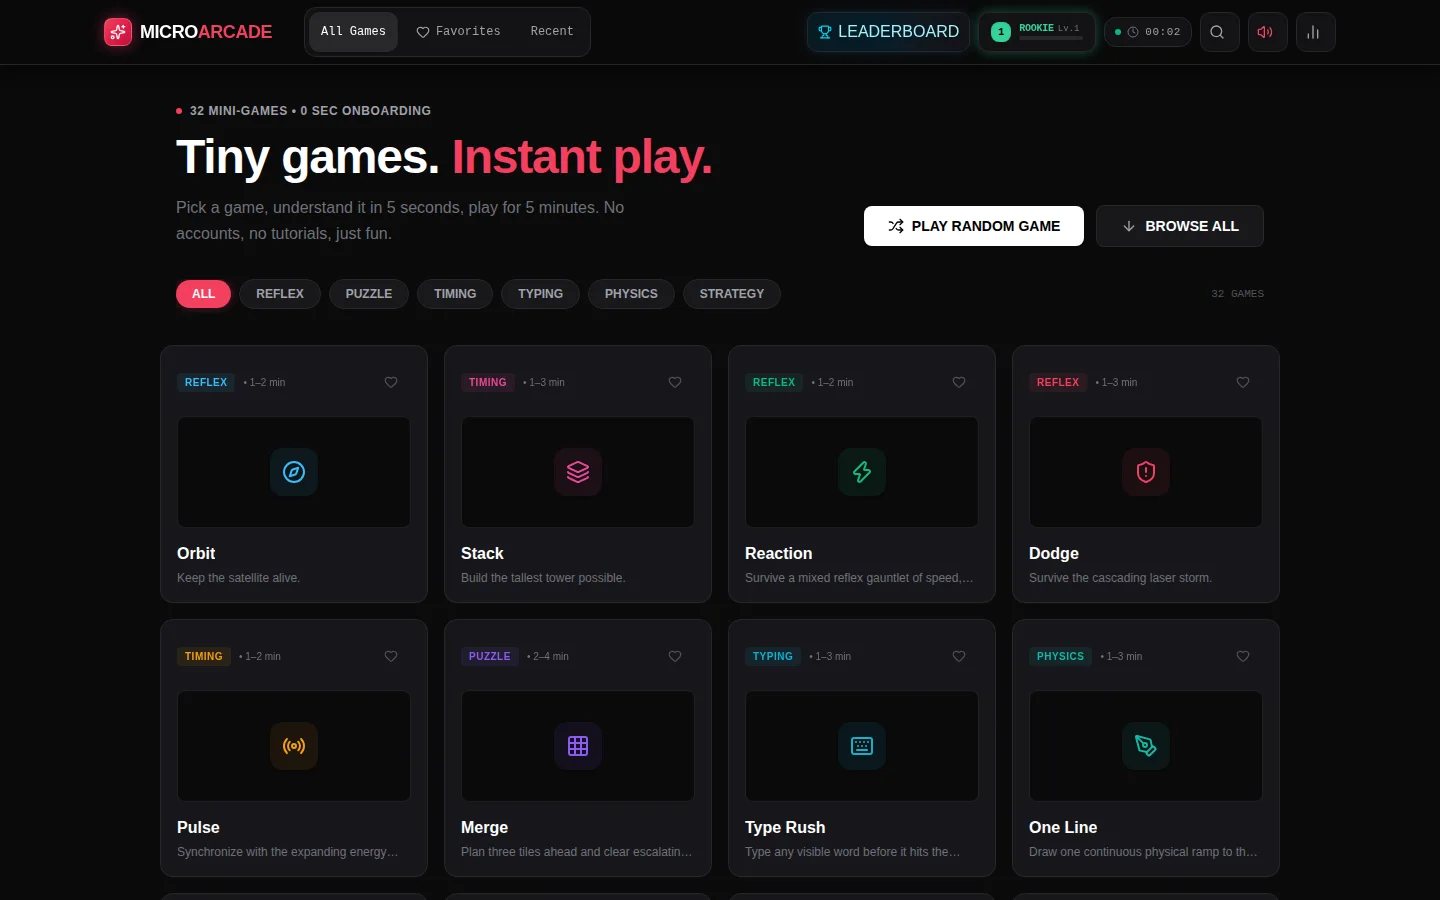The width and height of the screenshot is (1440, 900).
Task: Filter games by PHYSICS category
Action: click(631, 294)
